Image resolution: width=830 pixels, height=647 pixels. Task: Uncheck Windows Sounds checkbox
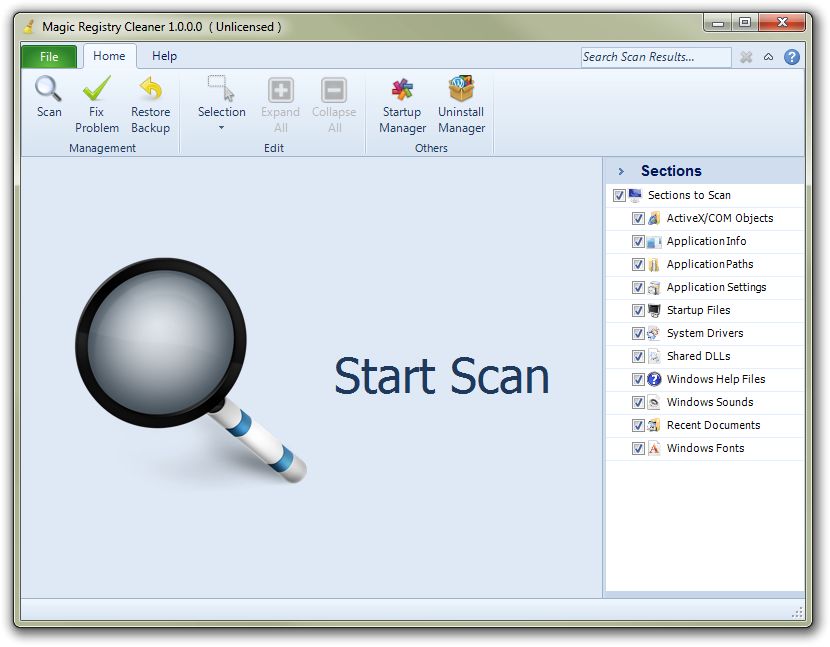(x=638, y=402)
